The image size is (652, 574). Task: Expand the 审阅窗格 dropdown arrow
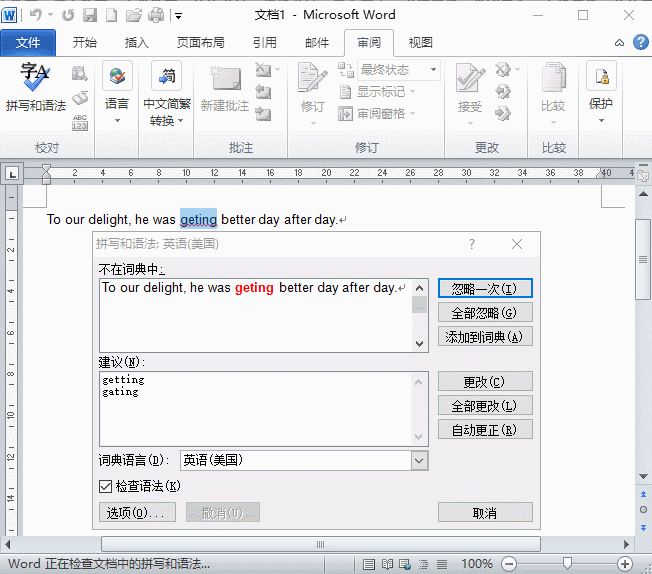click(x=412, y=113)
